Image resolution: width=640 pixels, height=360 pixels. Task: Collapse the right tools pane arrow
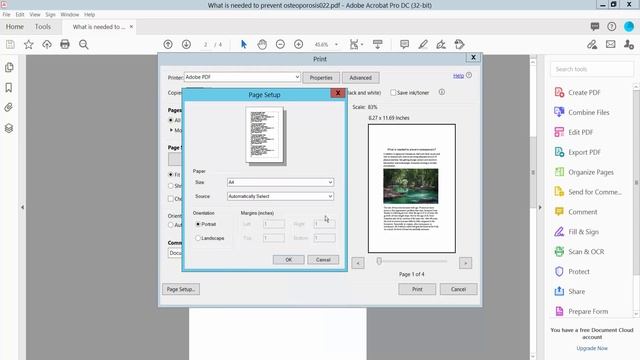pyautogui.click(x=540, y=207)
